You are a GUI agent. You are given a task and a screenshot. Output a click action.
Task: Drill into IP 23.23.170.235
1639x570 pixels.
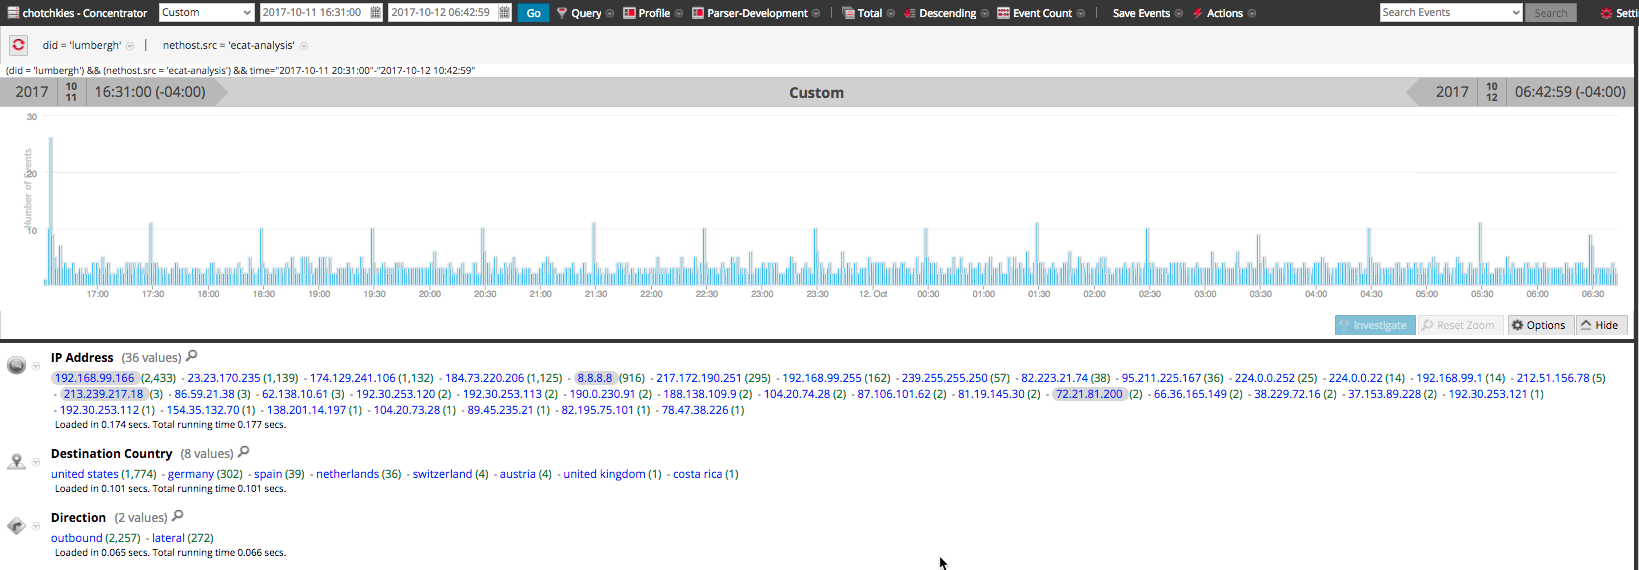[224, 378]
